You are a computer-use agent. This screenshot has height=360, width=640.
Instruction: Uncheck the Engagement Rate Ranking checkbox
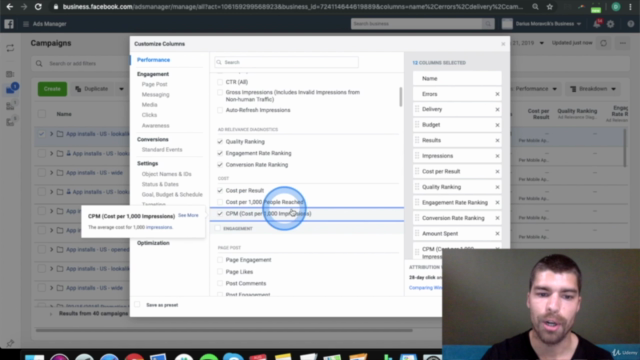(x=220, y=153)
